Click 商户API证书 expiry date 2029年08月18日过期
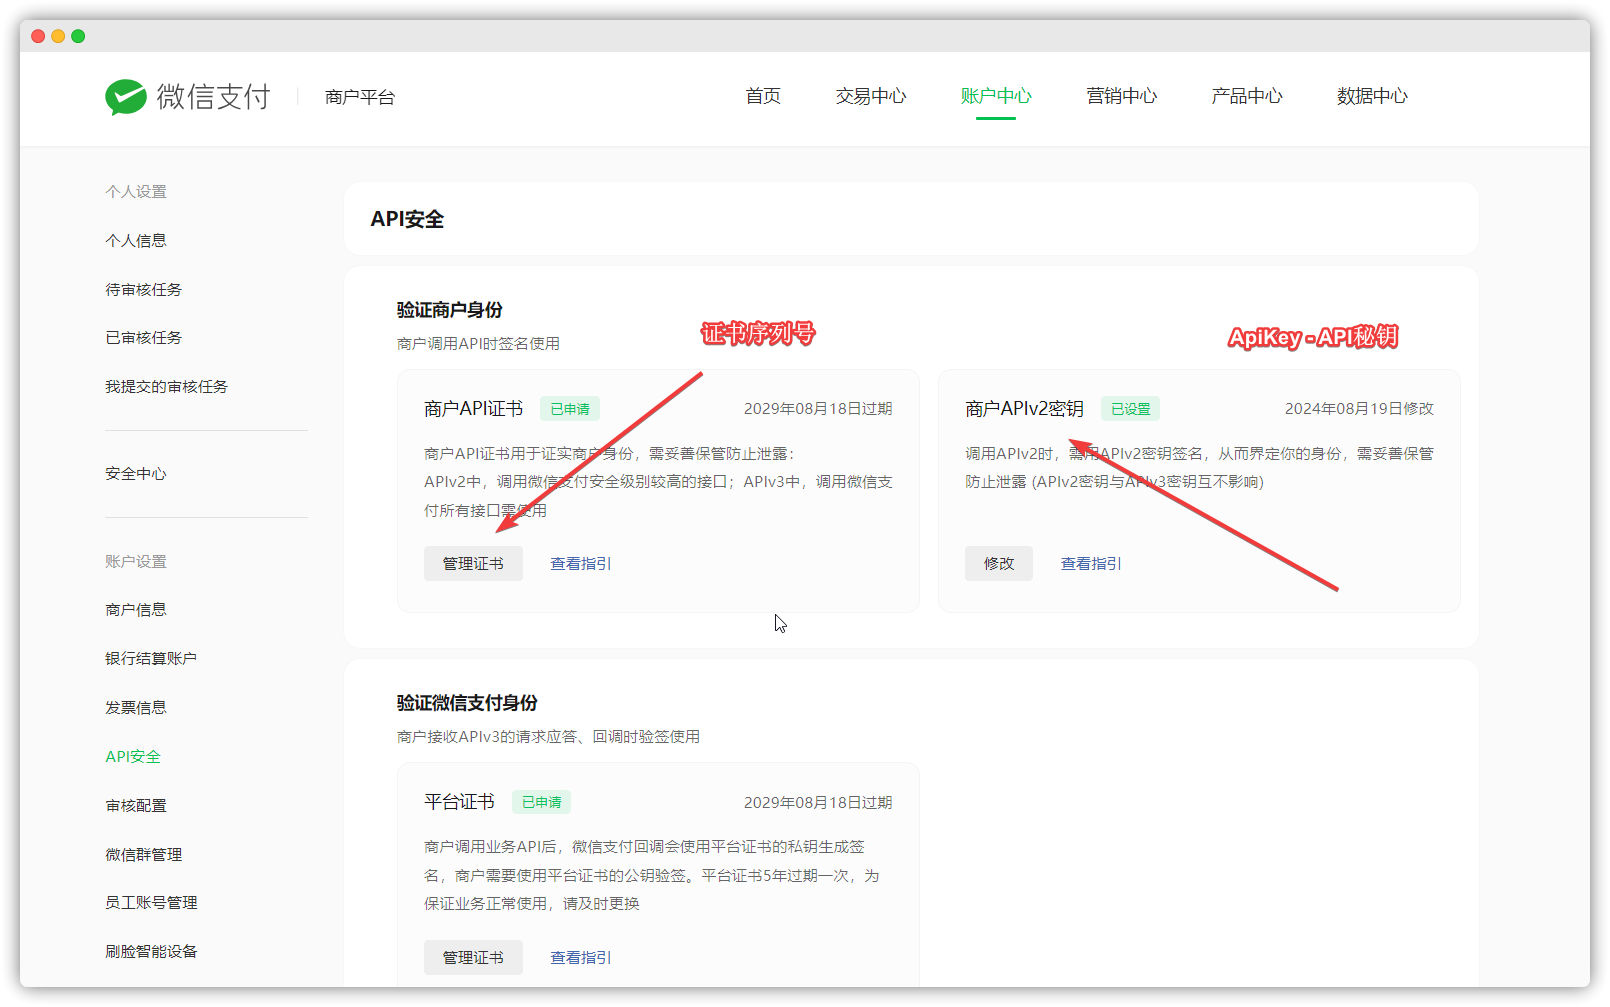This screenshot has width=1610, height=1007. point(818,409)
